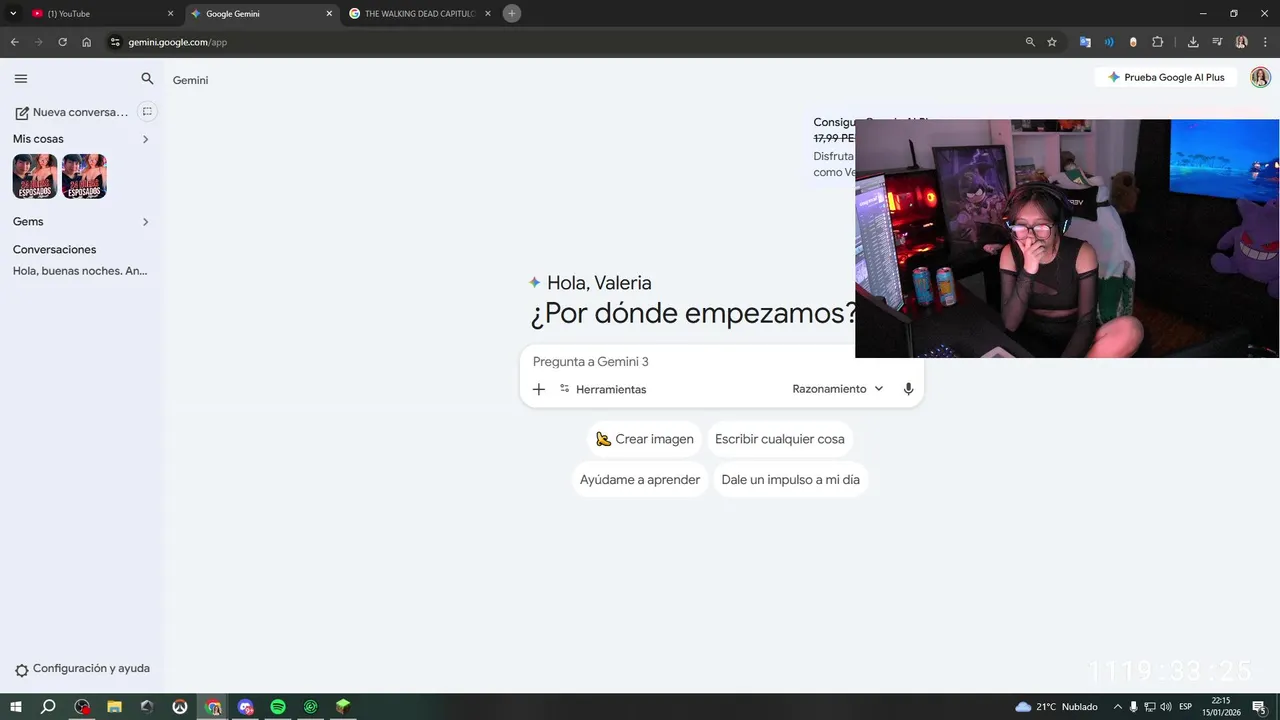Click the speaker volume icon in system tray
This screenshot has width=1280, height=720.
pos(1166,707)
